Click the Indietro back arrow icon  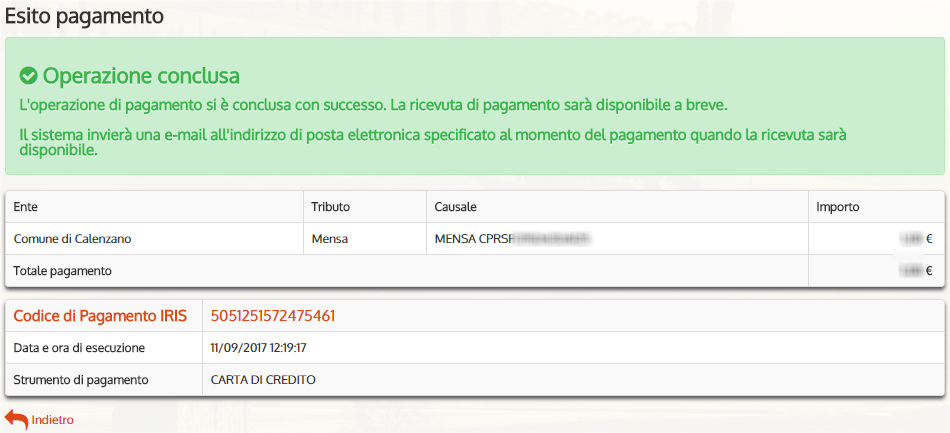(16, 420)
